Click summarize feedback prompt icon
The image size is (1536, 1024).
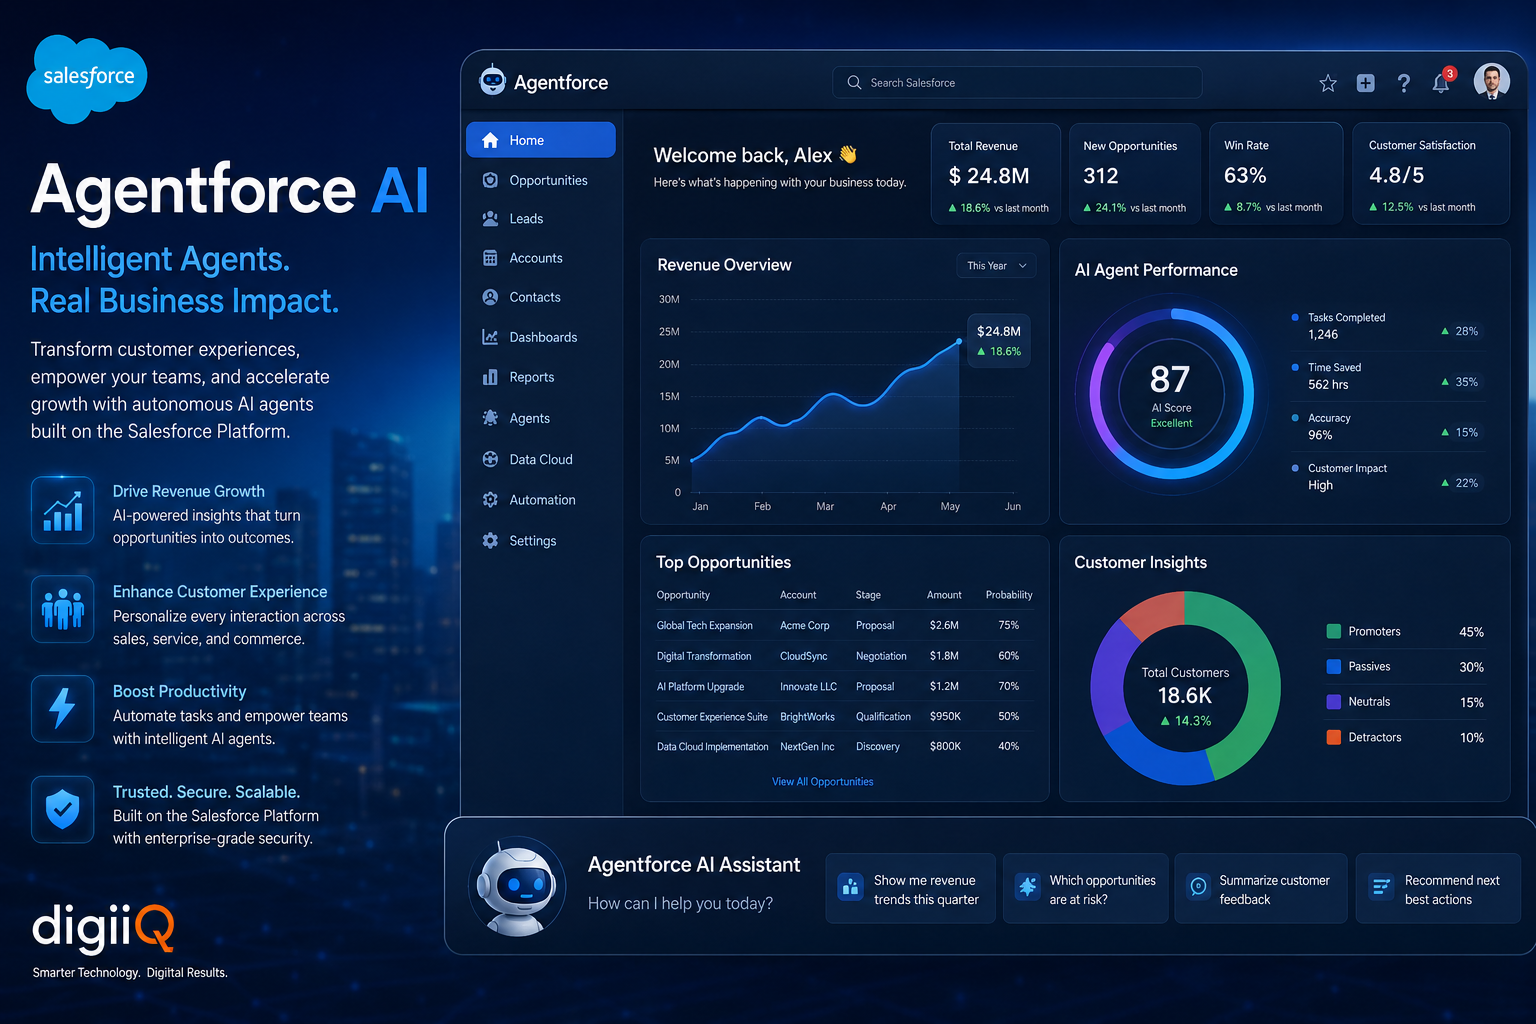click(1198, 886)
